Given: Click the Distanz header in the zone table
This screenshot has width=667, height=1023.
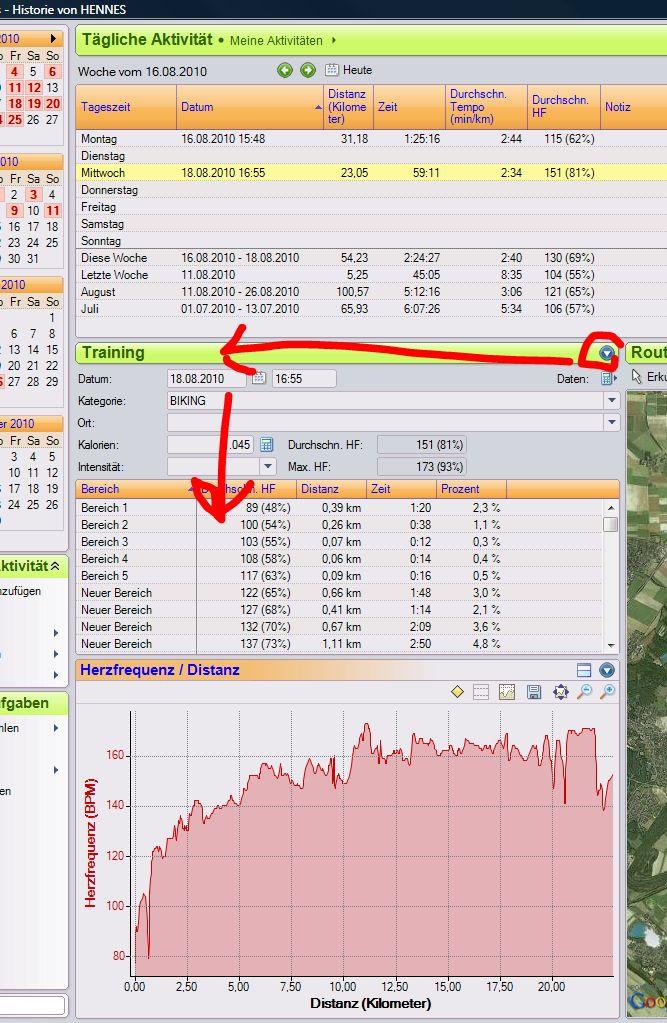Looking at the screenshot, I should [x=331, y=489].
